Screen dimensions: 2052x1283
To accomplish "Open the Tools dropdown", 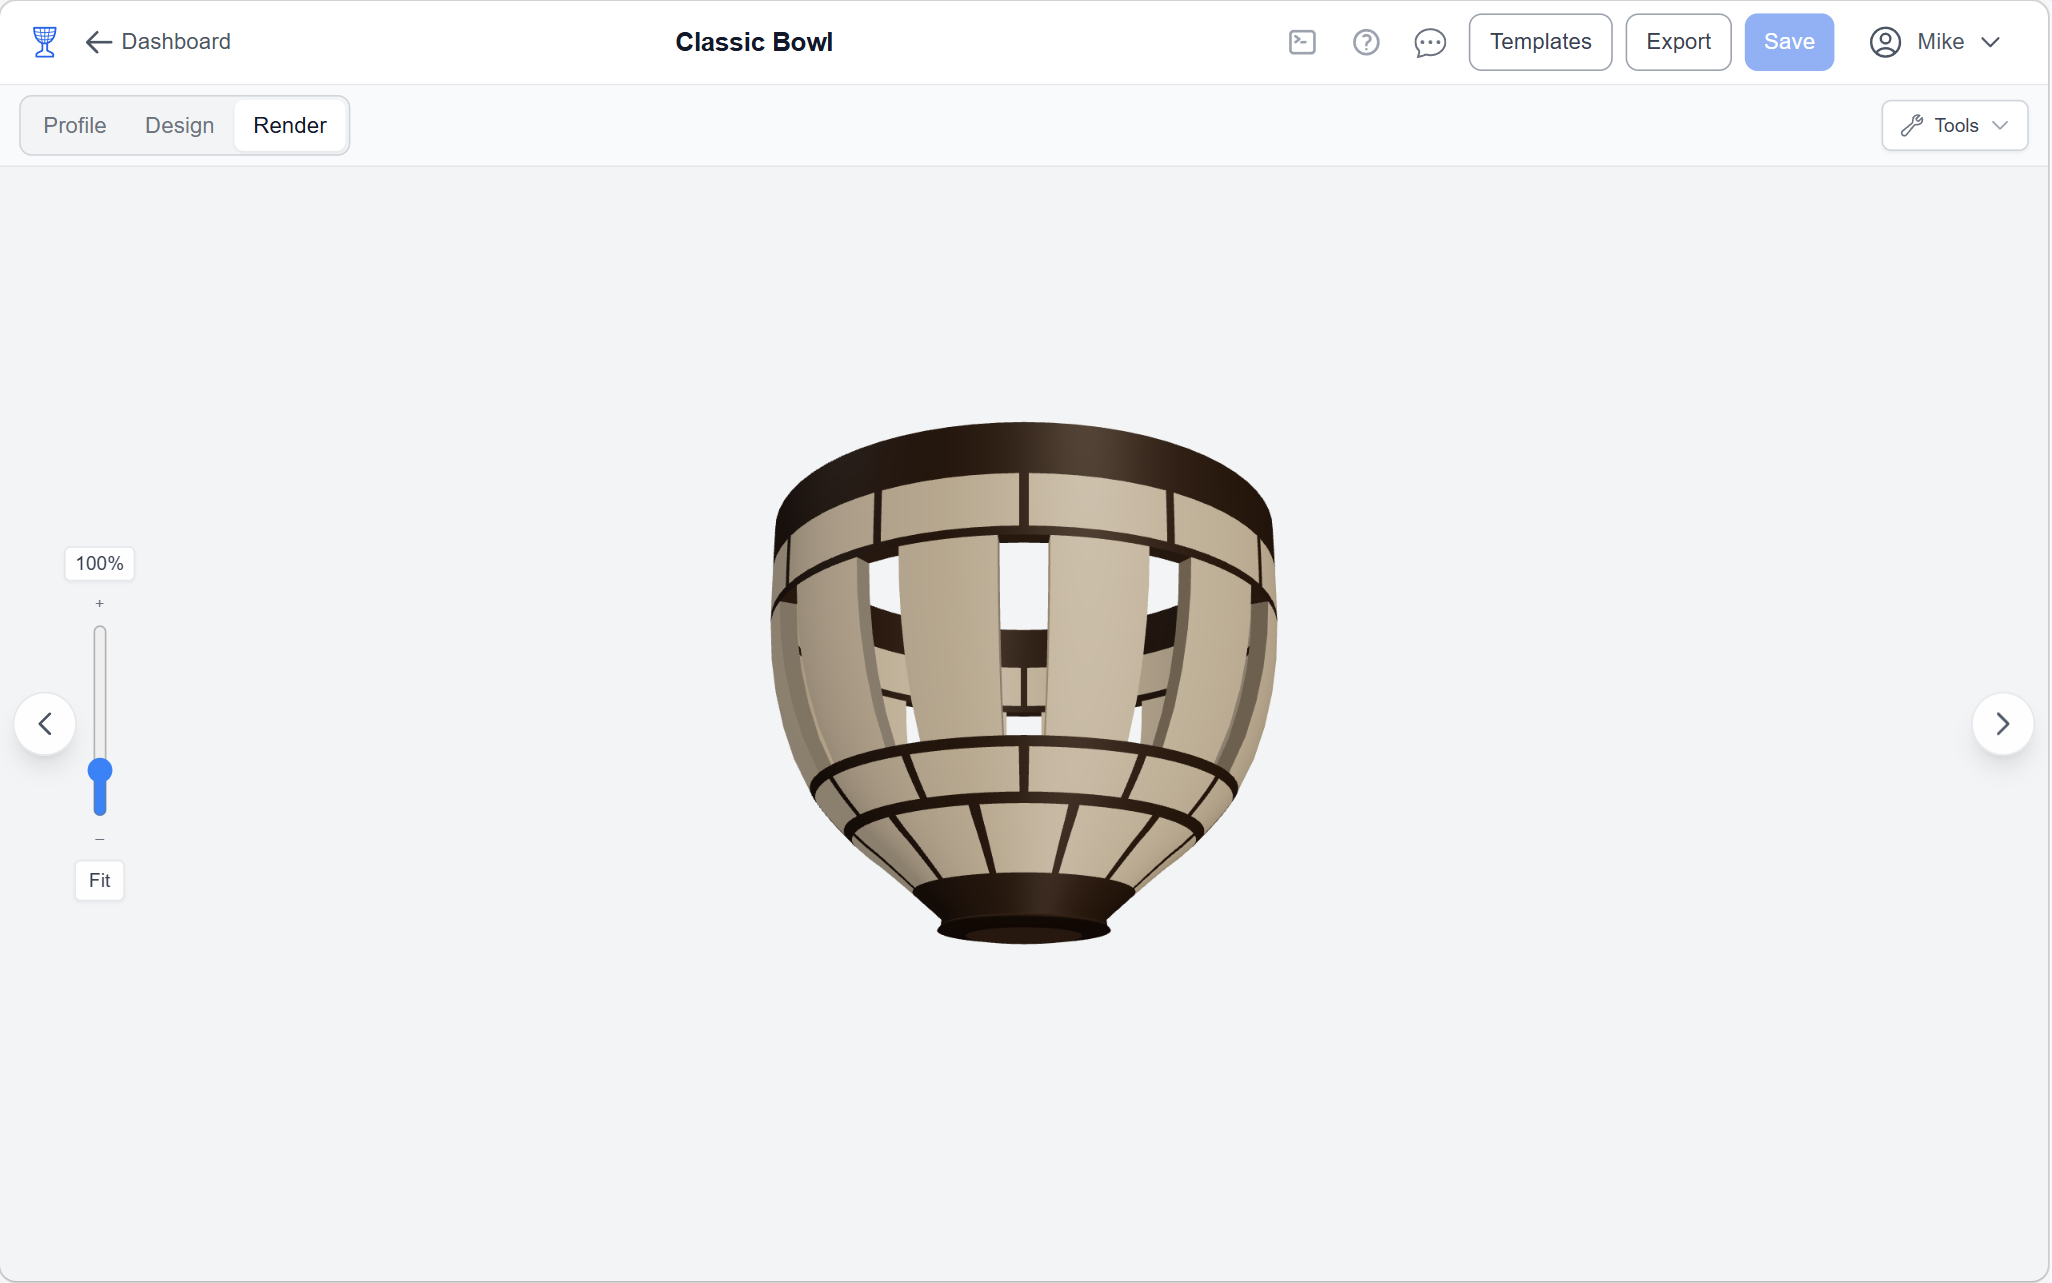I will click(1952, 125).
